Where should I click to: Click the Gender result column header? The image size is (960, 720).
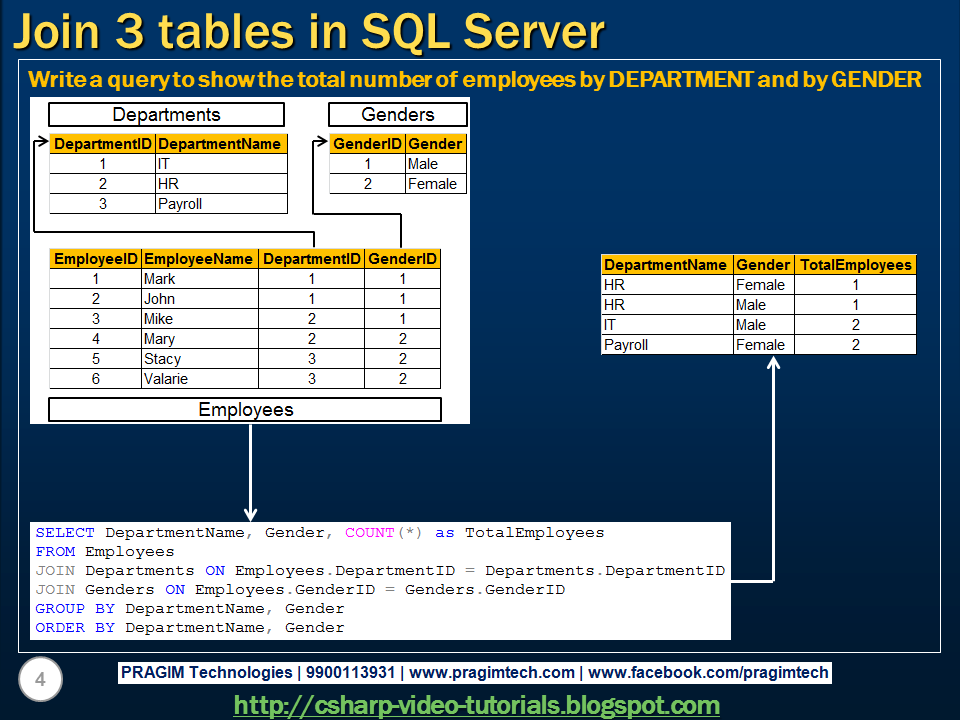(x=763, y=265)
